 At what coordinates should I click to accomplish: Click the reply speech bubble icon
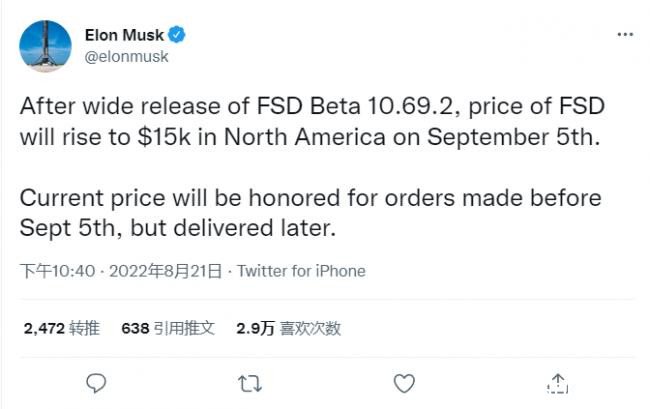pyautogui.click(x=96, y=383)
